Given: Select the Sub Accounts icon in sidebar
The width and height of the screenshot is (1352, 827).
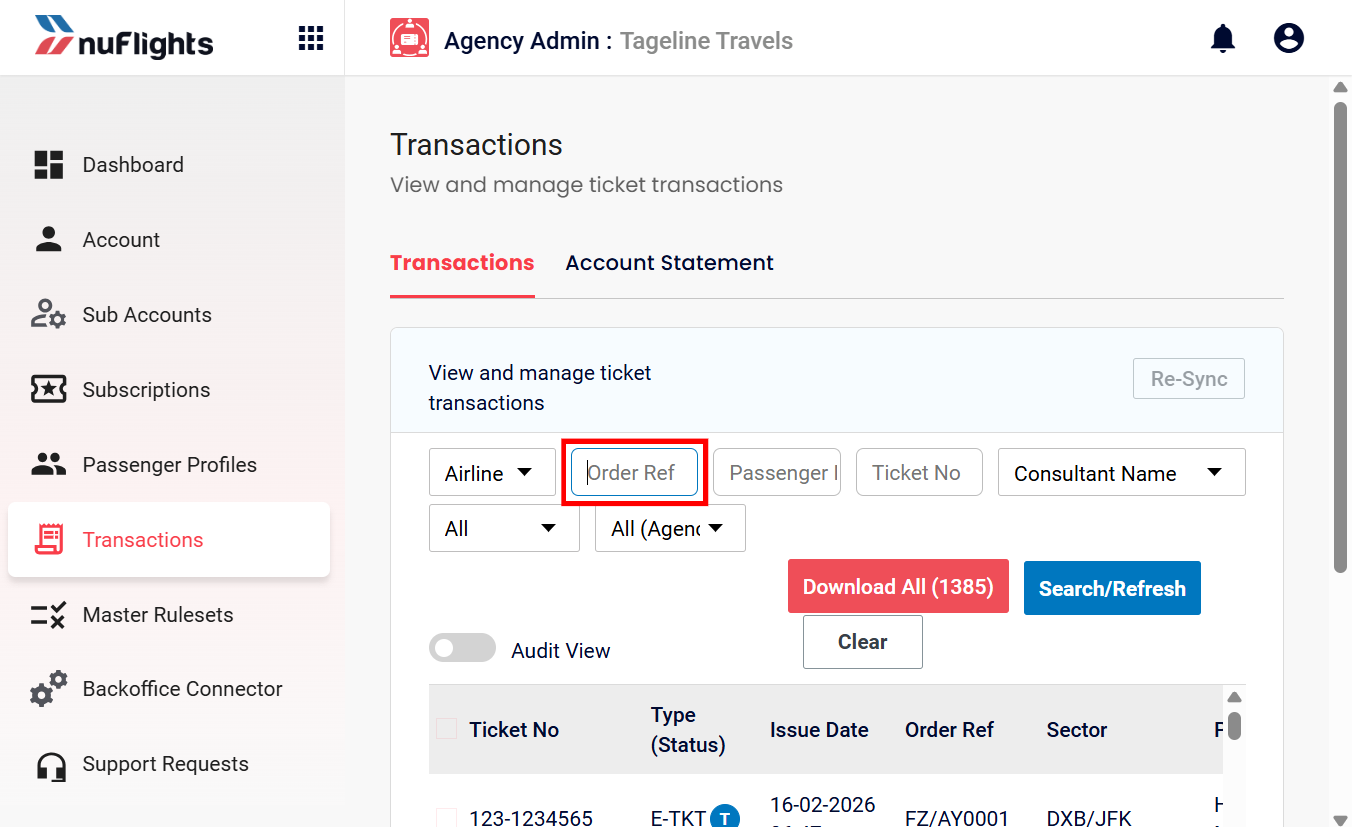Looking at the screenshot, I should point(48,315).
